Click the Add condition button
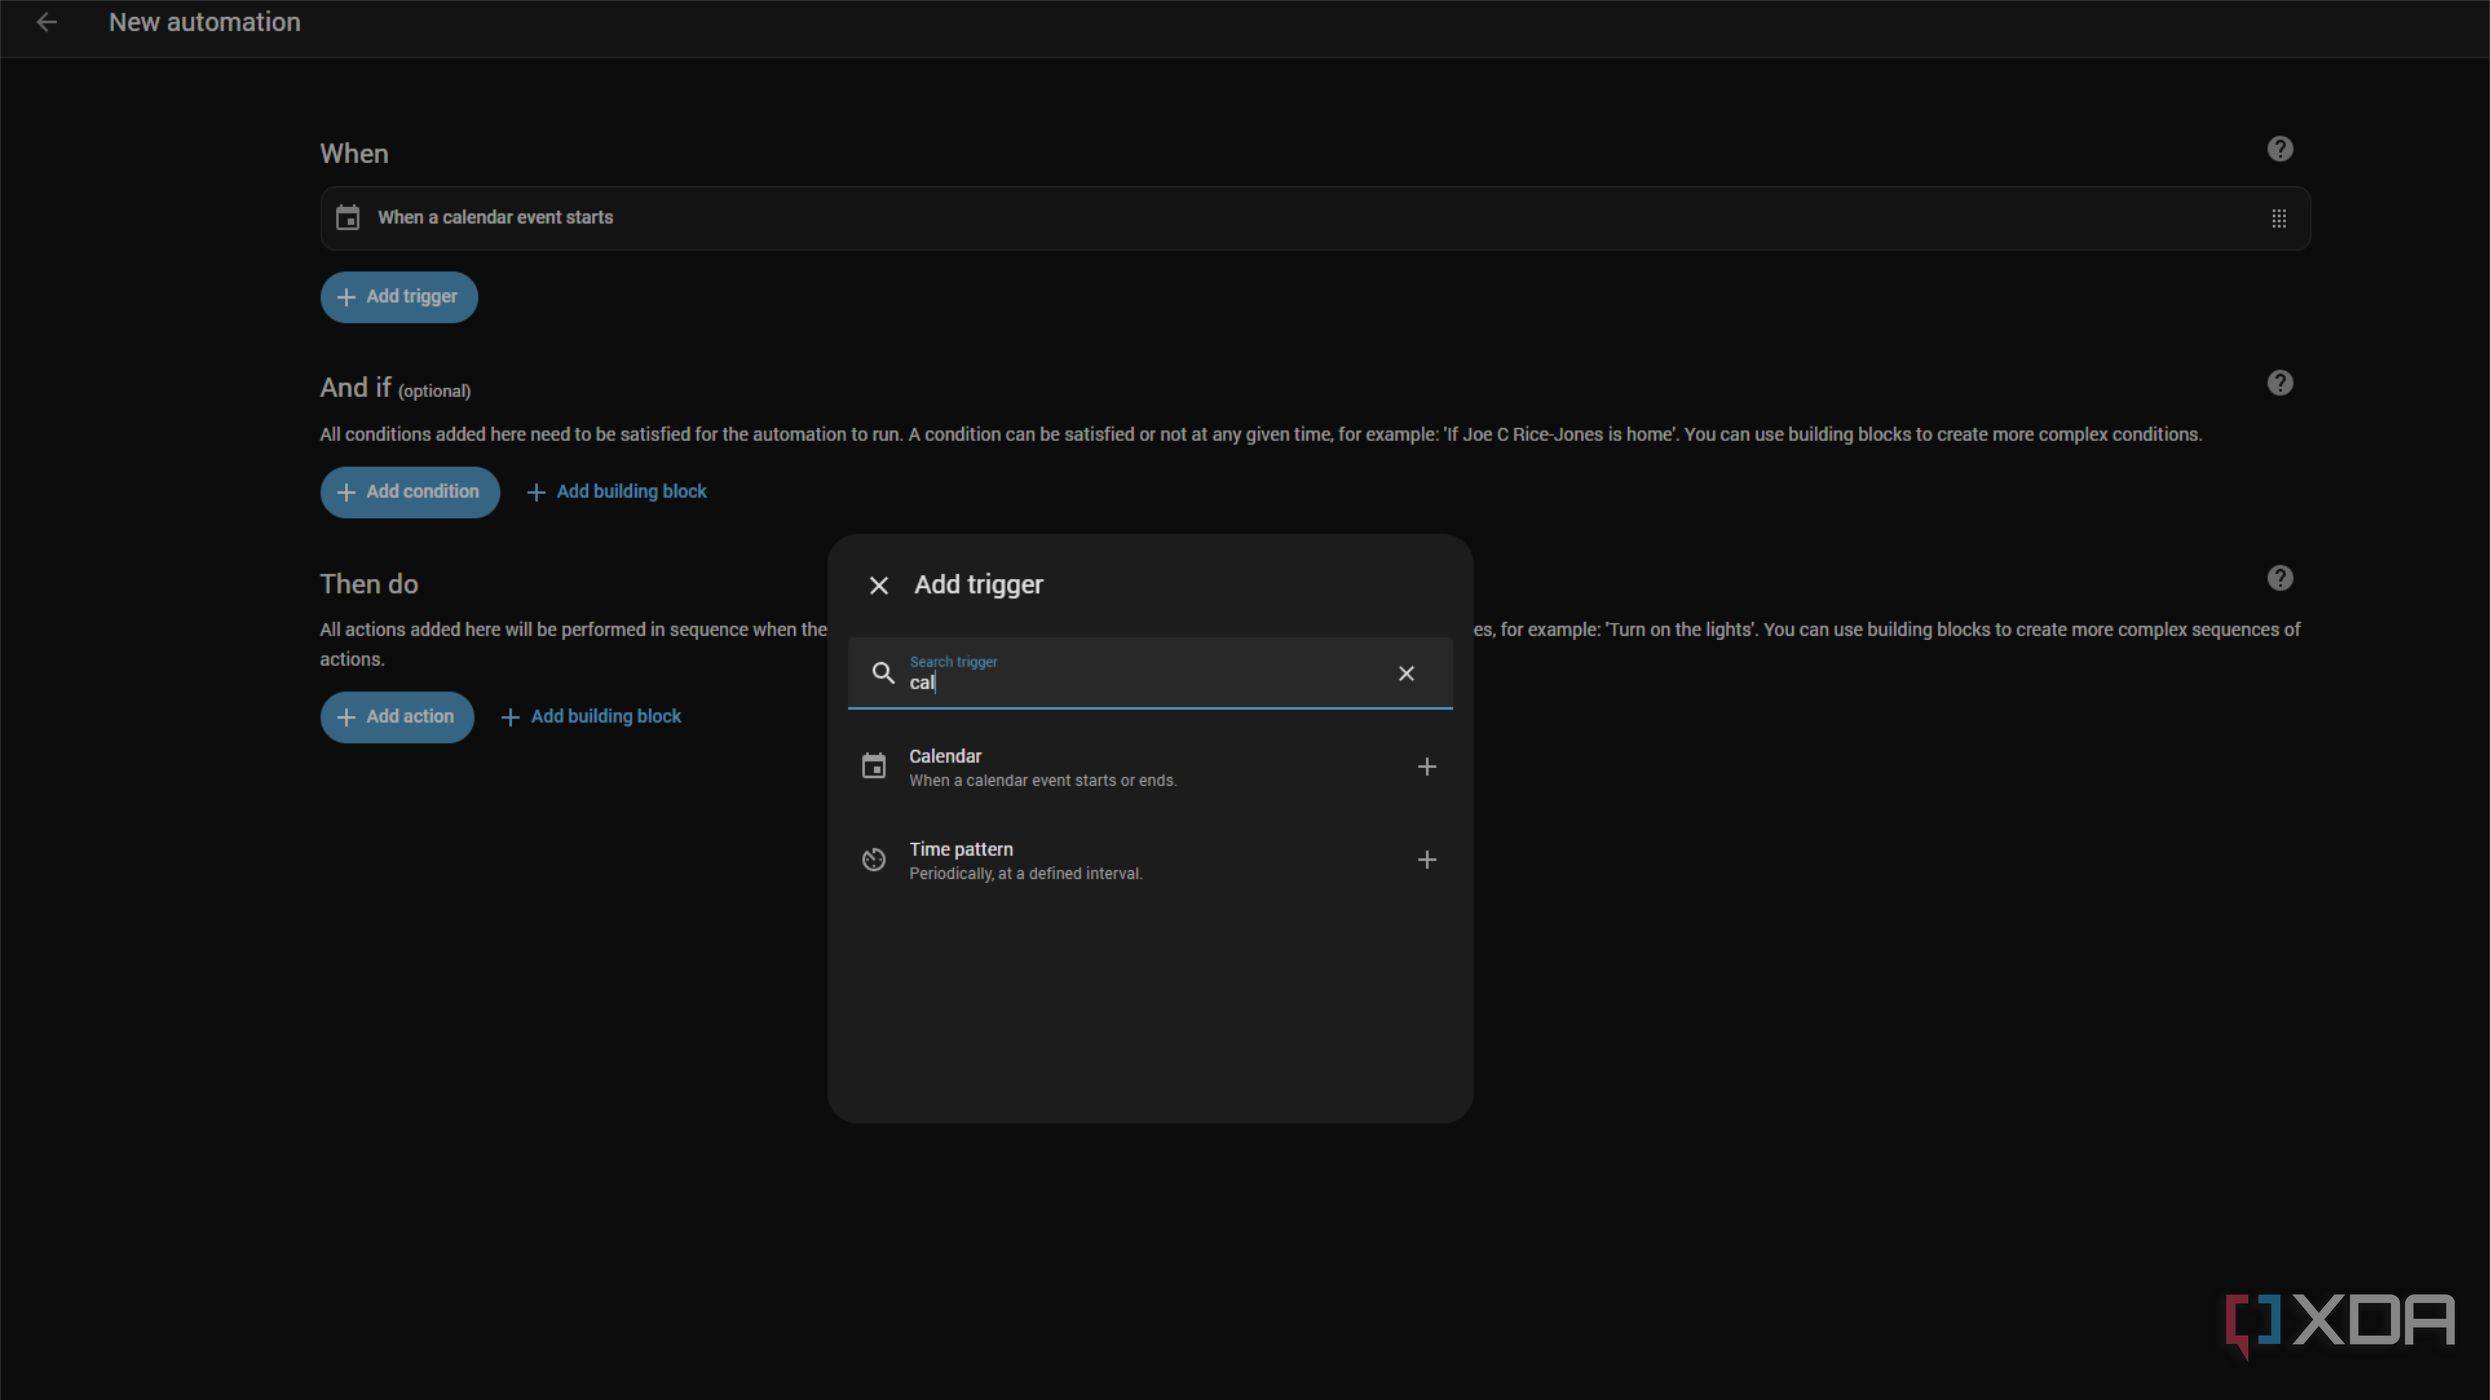The width and height of the screenshot is (2490, 1400). (x=409, y=492)
